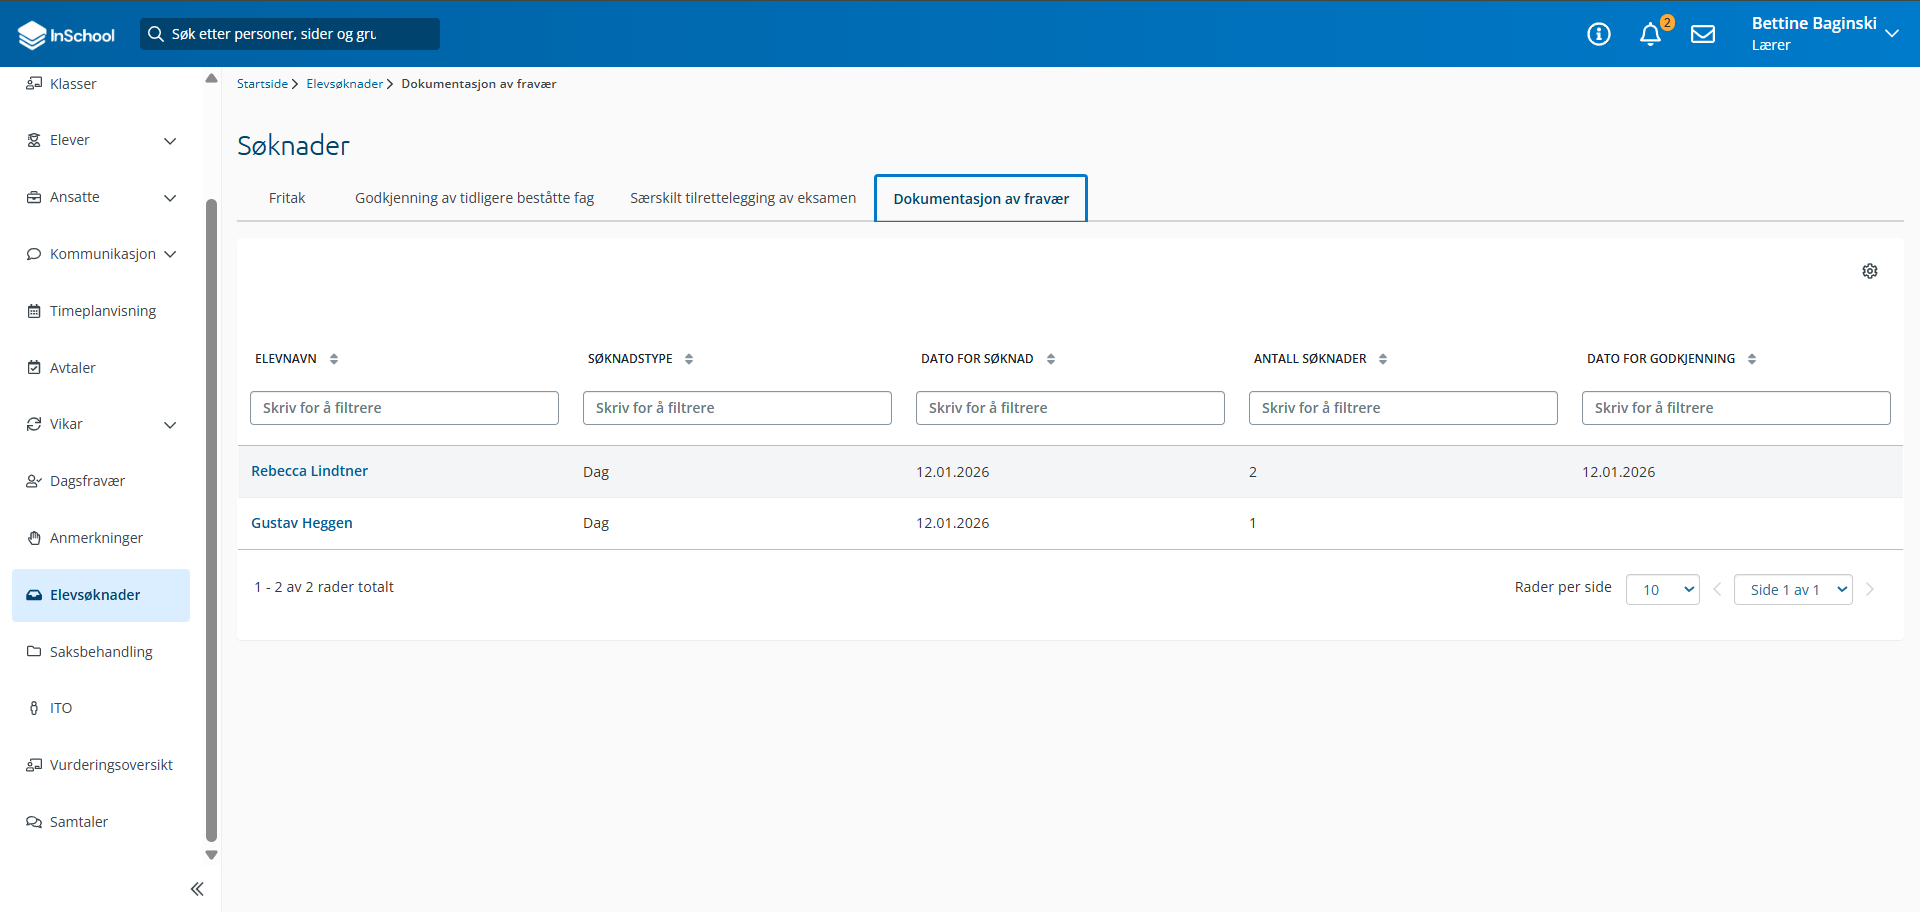
Task: Click approval date 12.01.2026 for Rebecca Lindtner
Action: coord(1618,472)
